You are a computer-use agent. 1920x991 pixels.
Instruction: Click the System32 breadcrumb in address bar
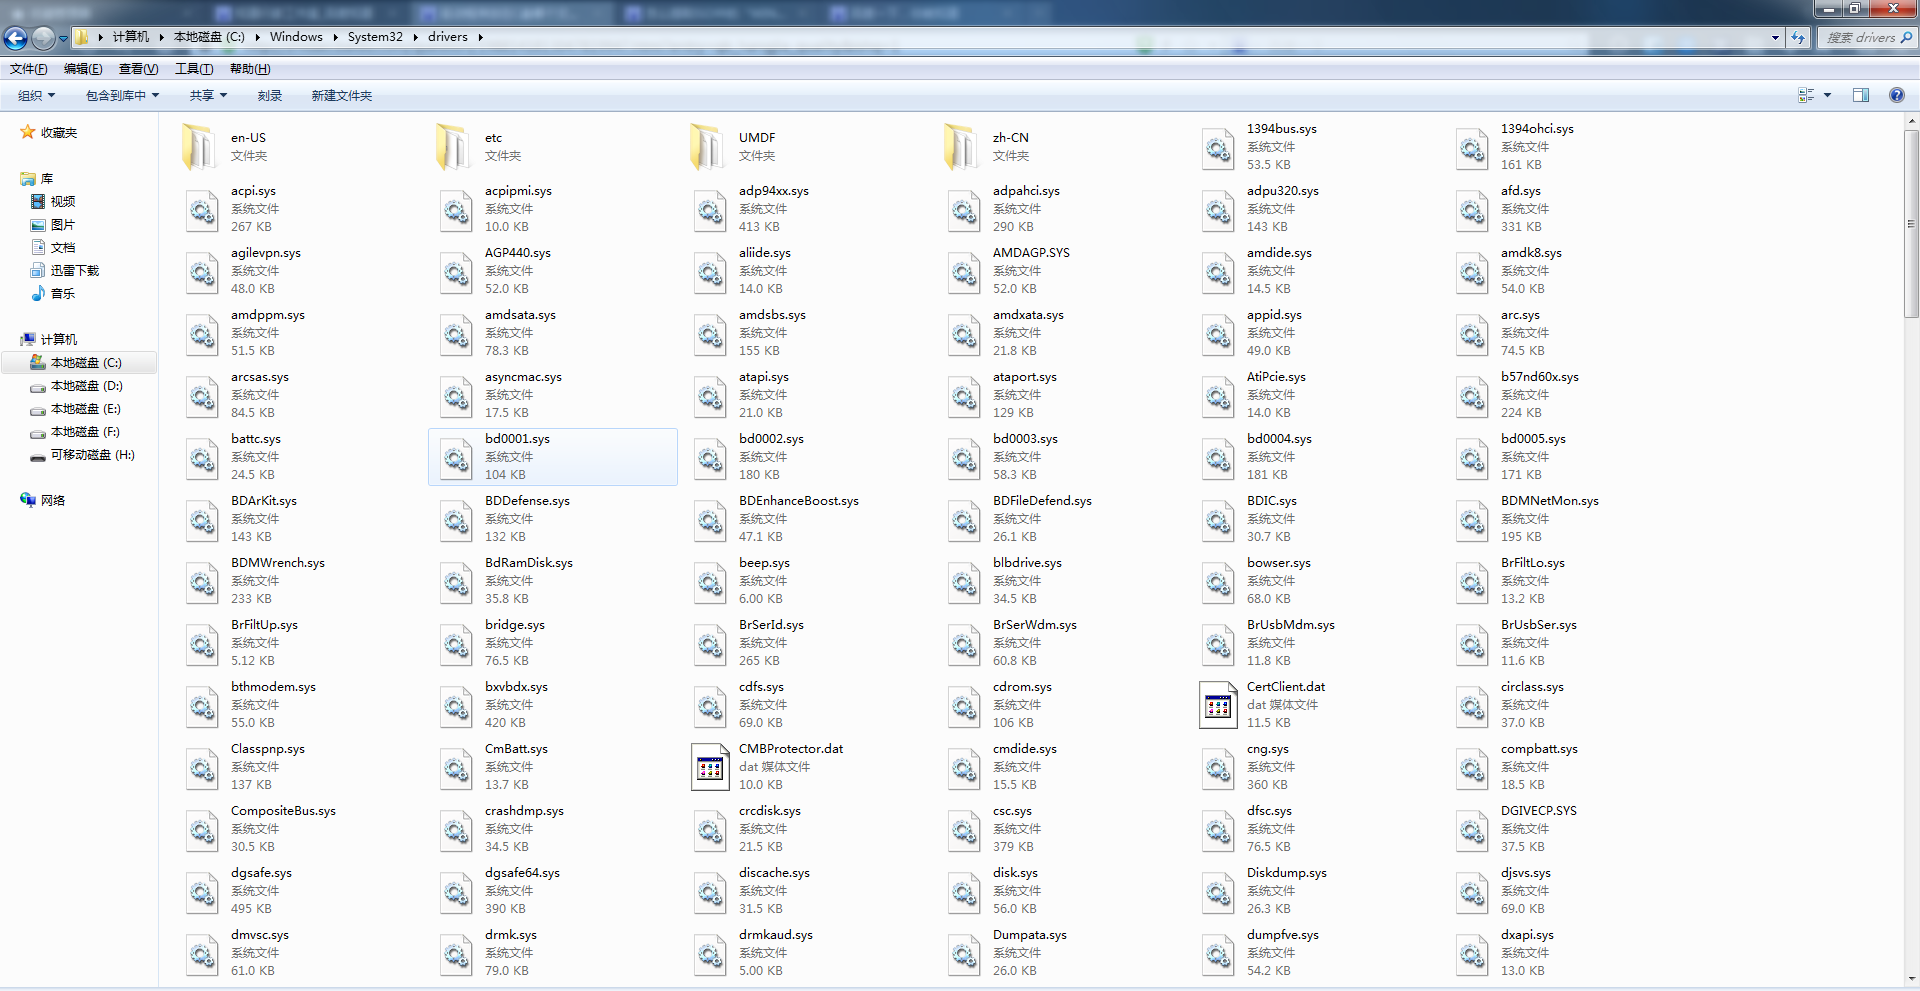pyautogui.click(x=375, y=37)
